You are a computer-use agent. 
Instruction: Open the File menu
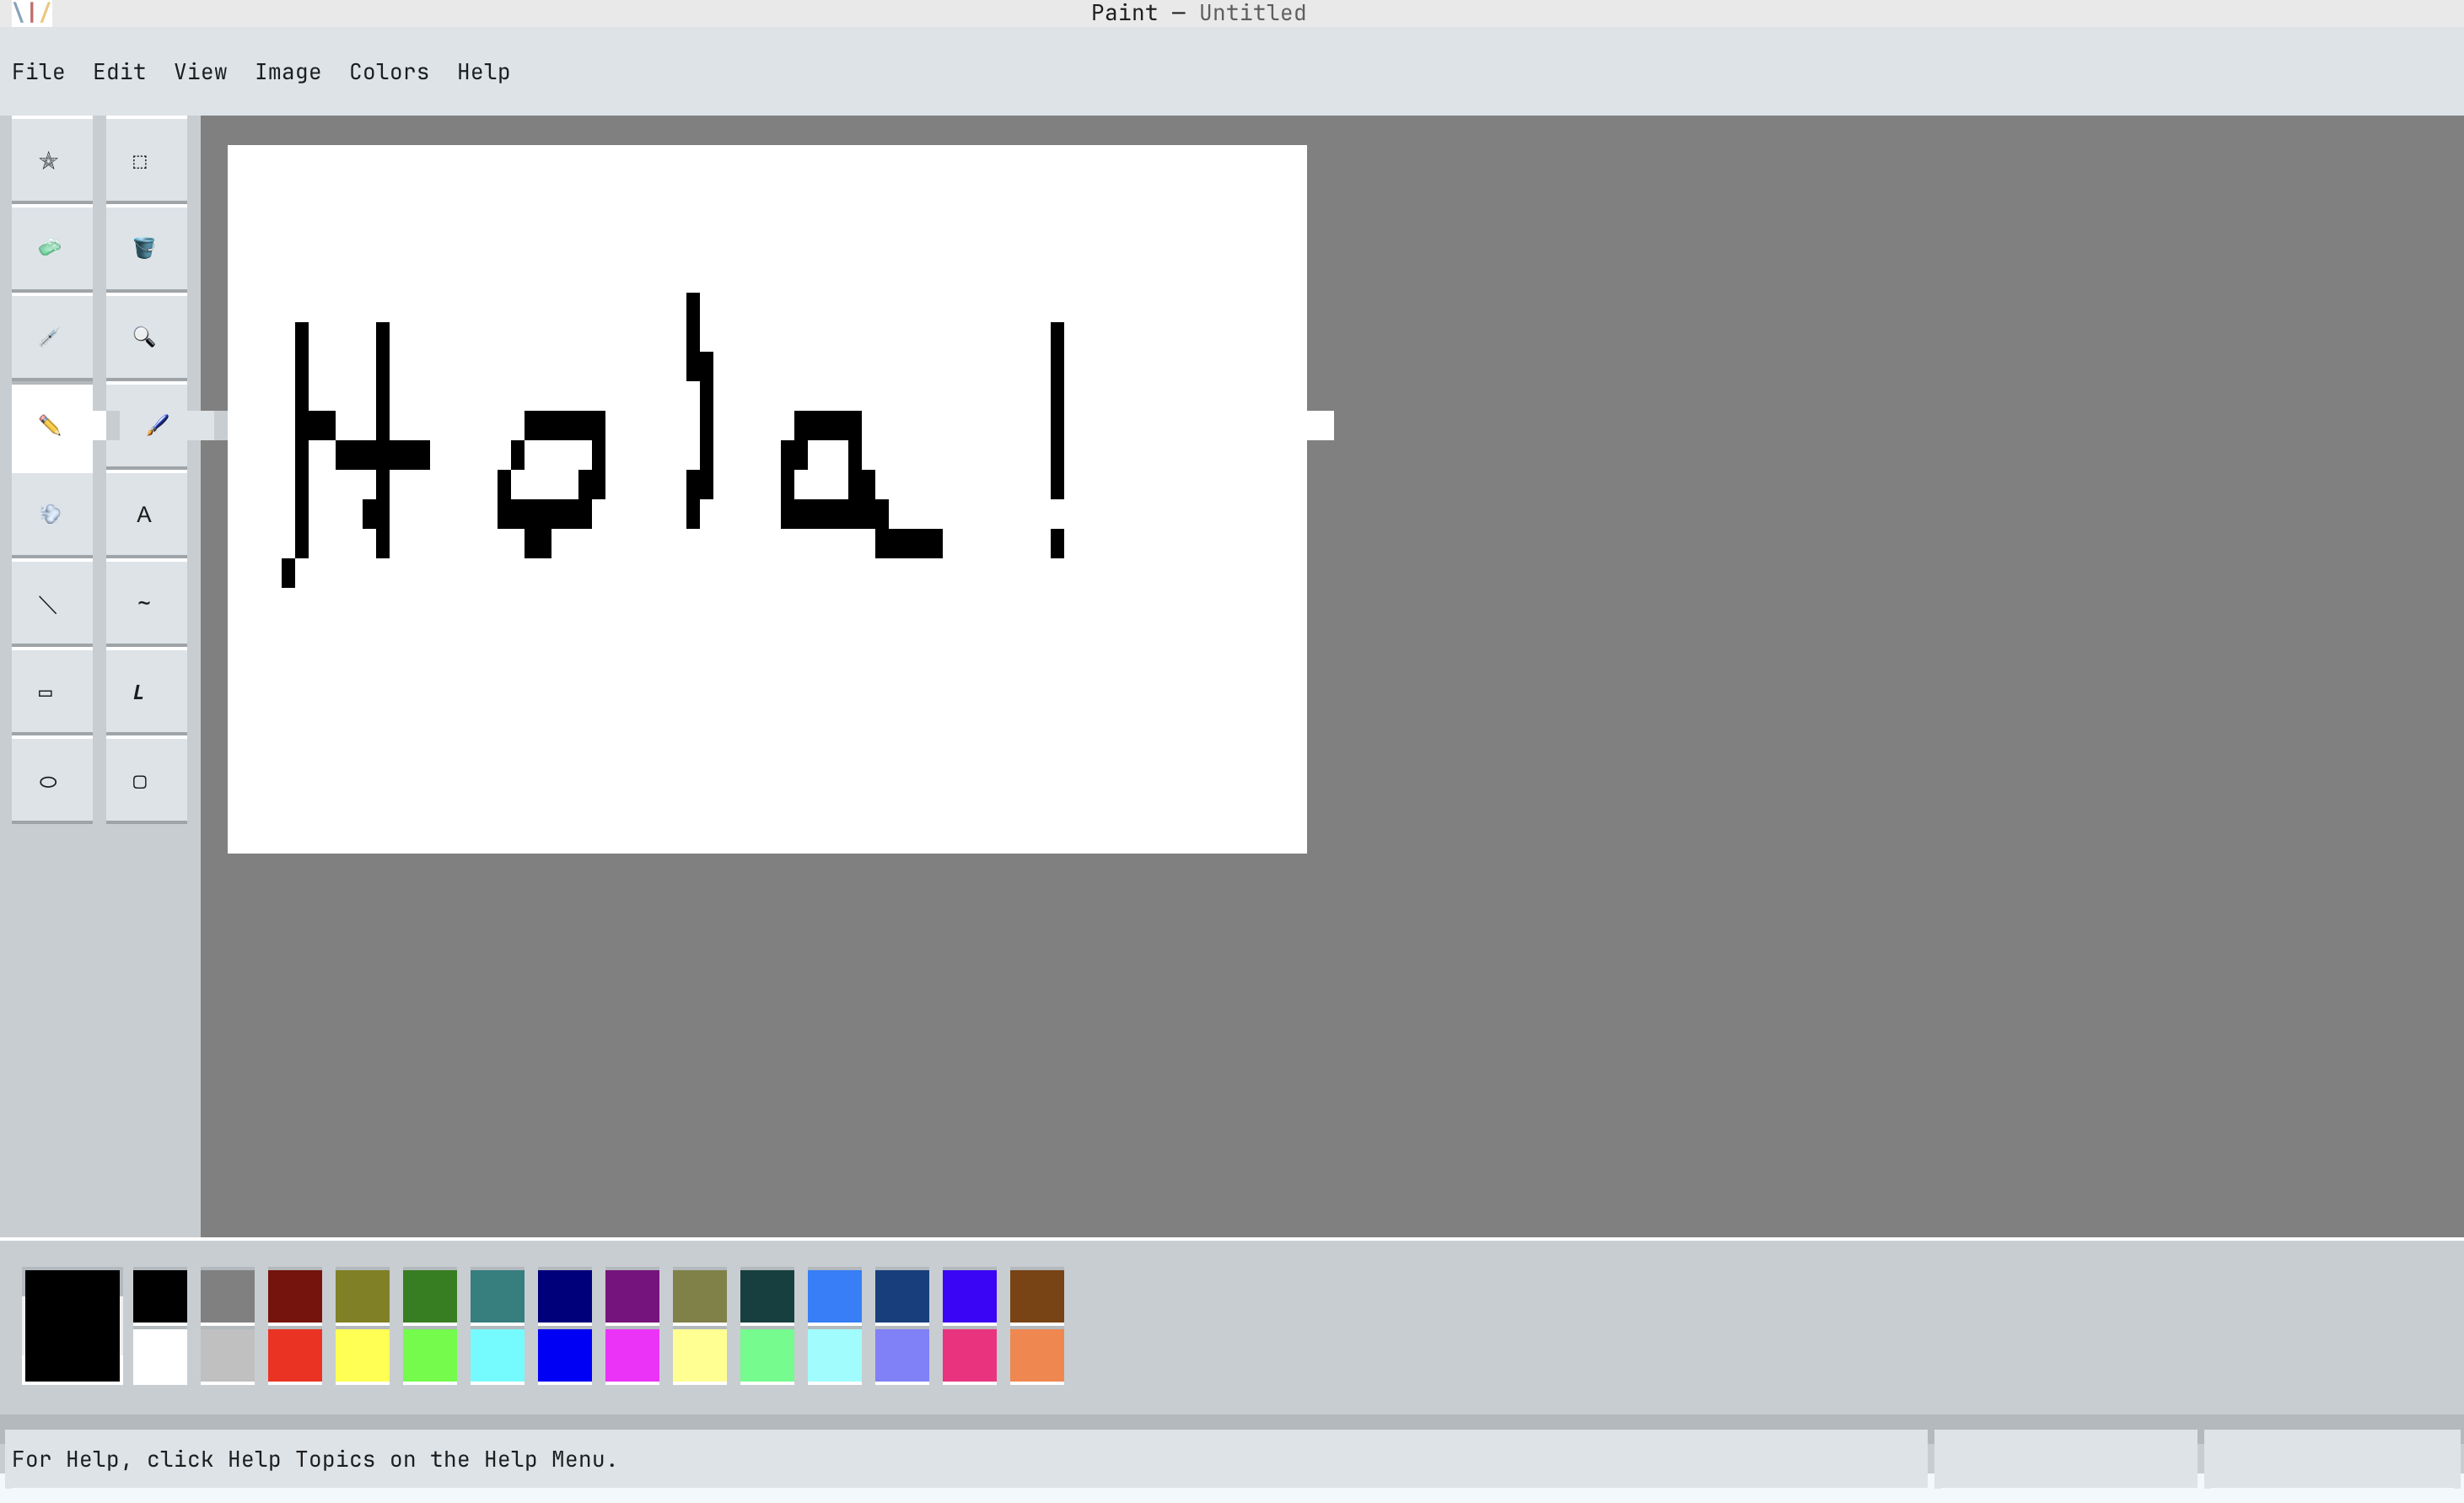[x=38, y=71]
